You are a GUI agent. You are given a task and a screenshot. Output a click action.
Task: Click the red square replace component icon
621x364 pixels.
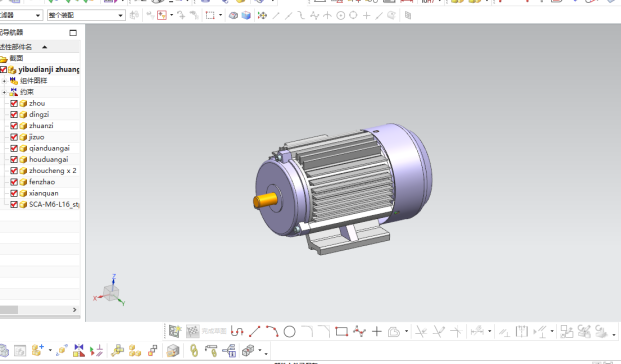point(152,351)
